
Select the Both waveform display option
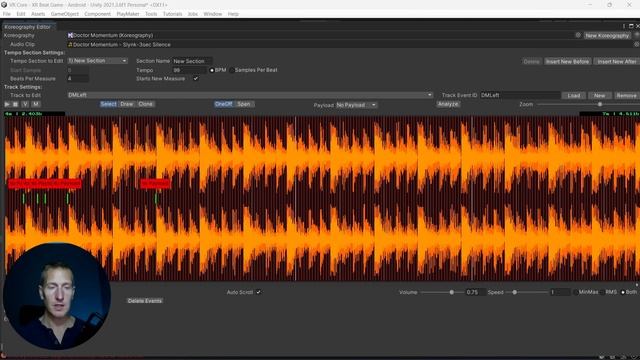tap(623, 292)
